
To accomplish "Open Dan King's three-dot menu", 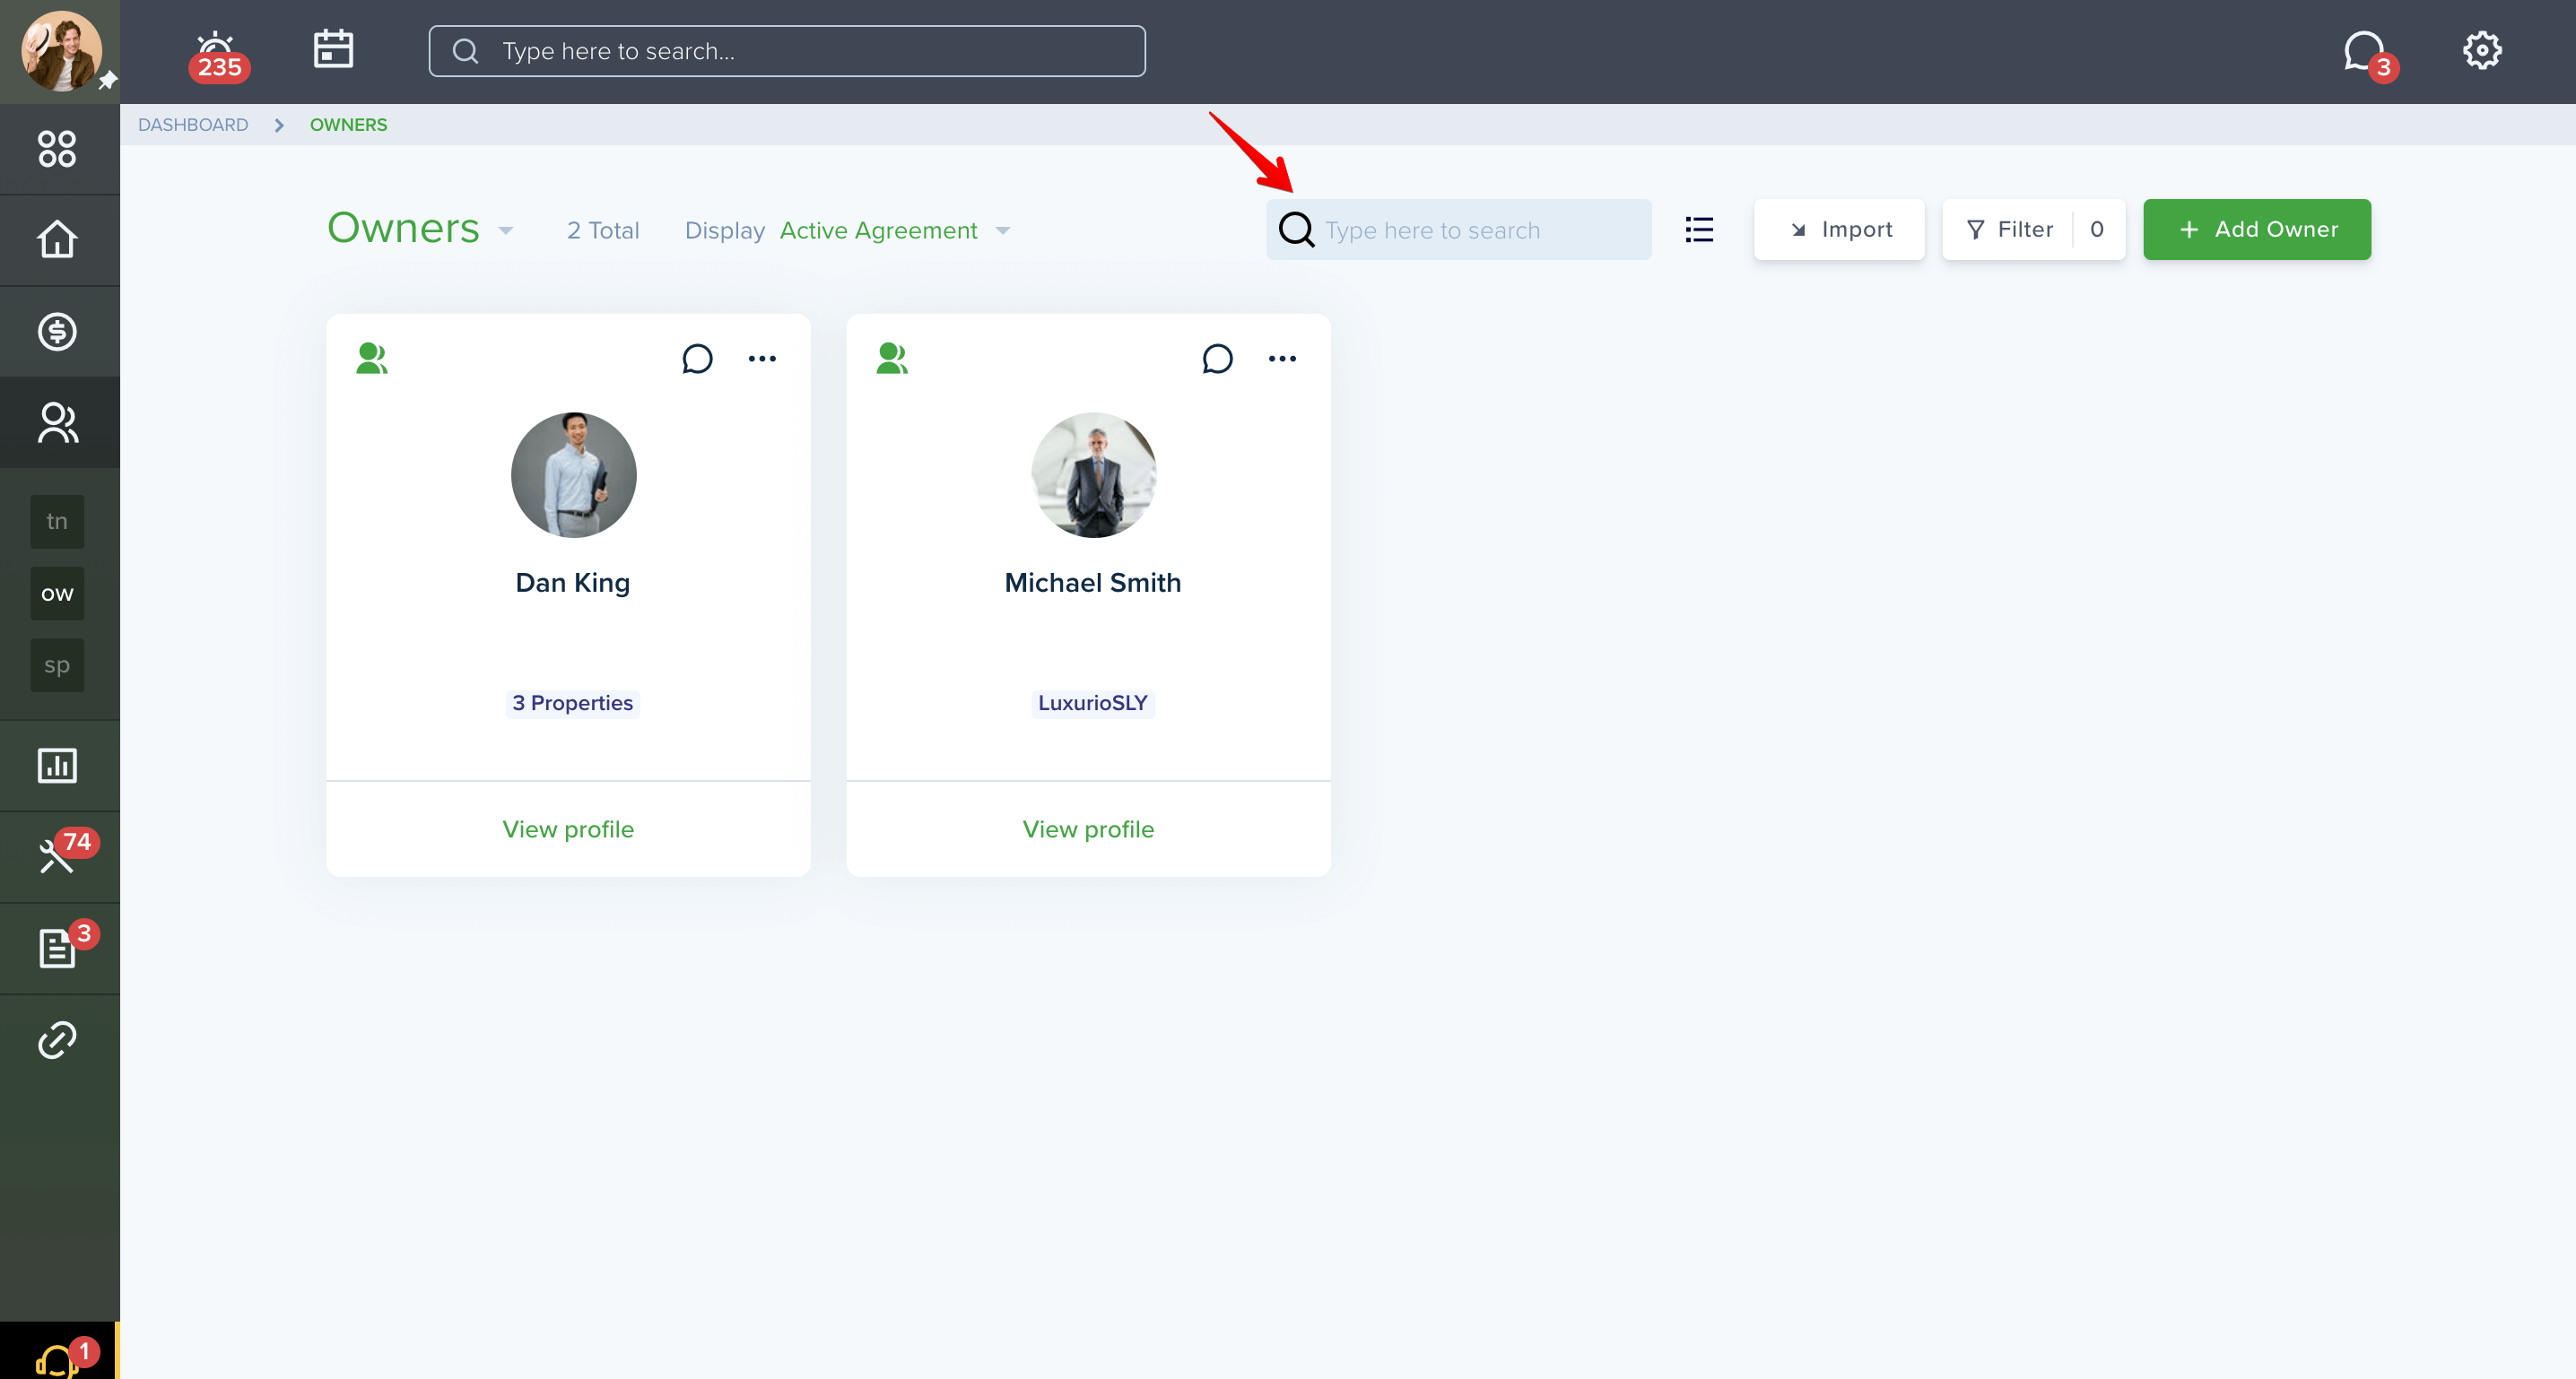I will [762, 358].
